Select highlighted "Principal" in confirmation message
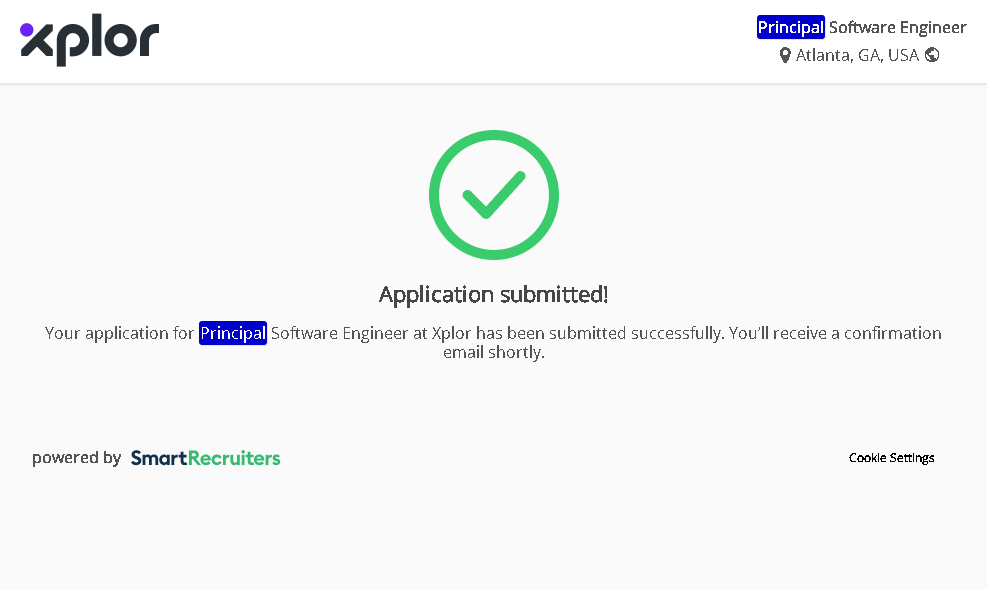This screenshot has height=589, width=987. pyautogui.click(x=232, y=333)
